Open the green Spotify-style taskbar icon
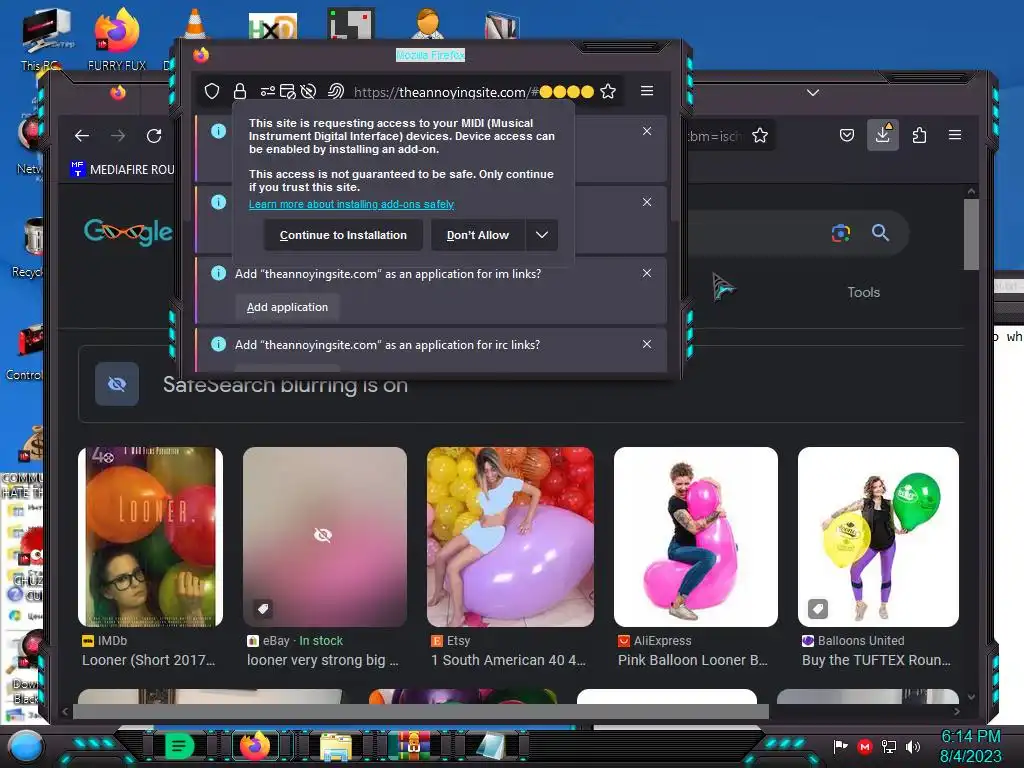The height and width of the screenshot is (768, 1024). 178,746
